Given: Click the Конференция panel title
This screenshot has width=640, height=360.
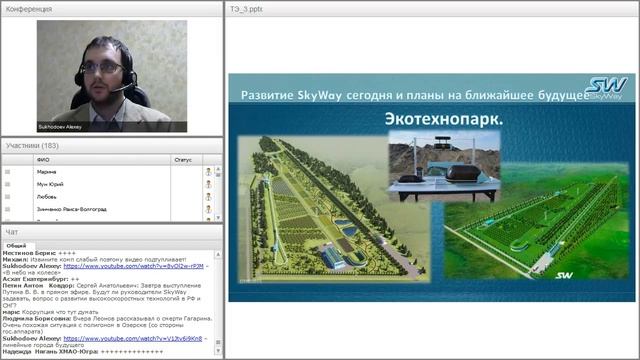Looking at the screenshot, I should click(x=29, y=9).
